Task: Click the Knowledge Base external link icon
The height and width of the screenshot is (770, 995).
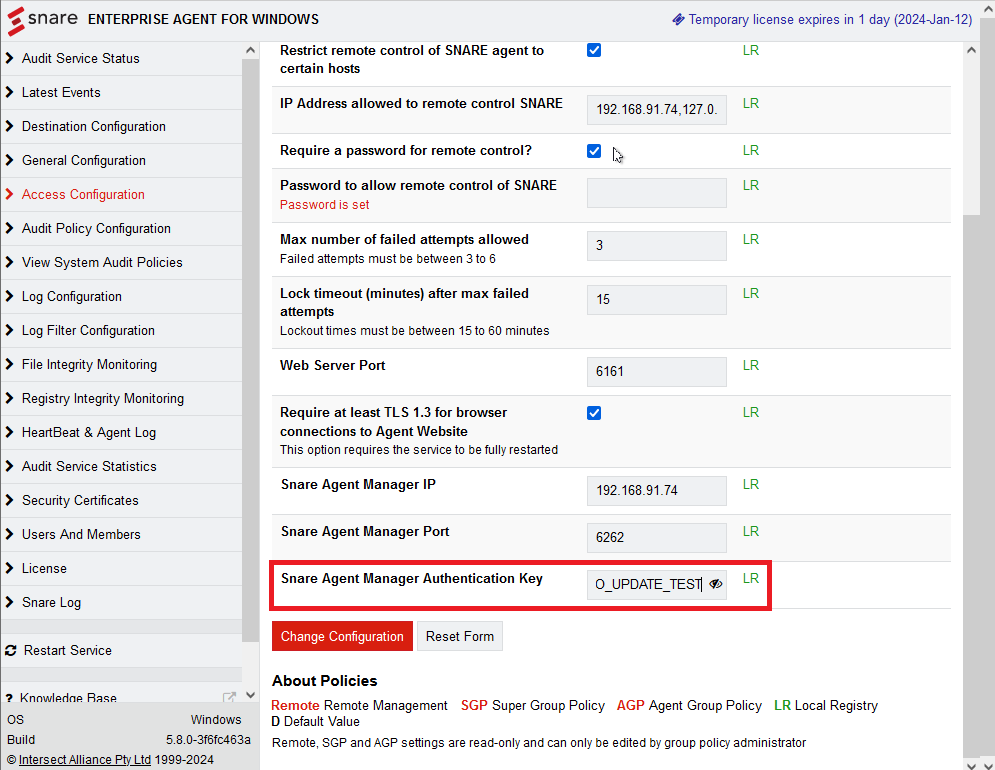Action: 230,697
